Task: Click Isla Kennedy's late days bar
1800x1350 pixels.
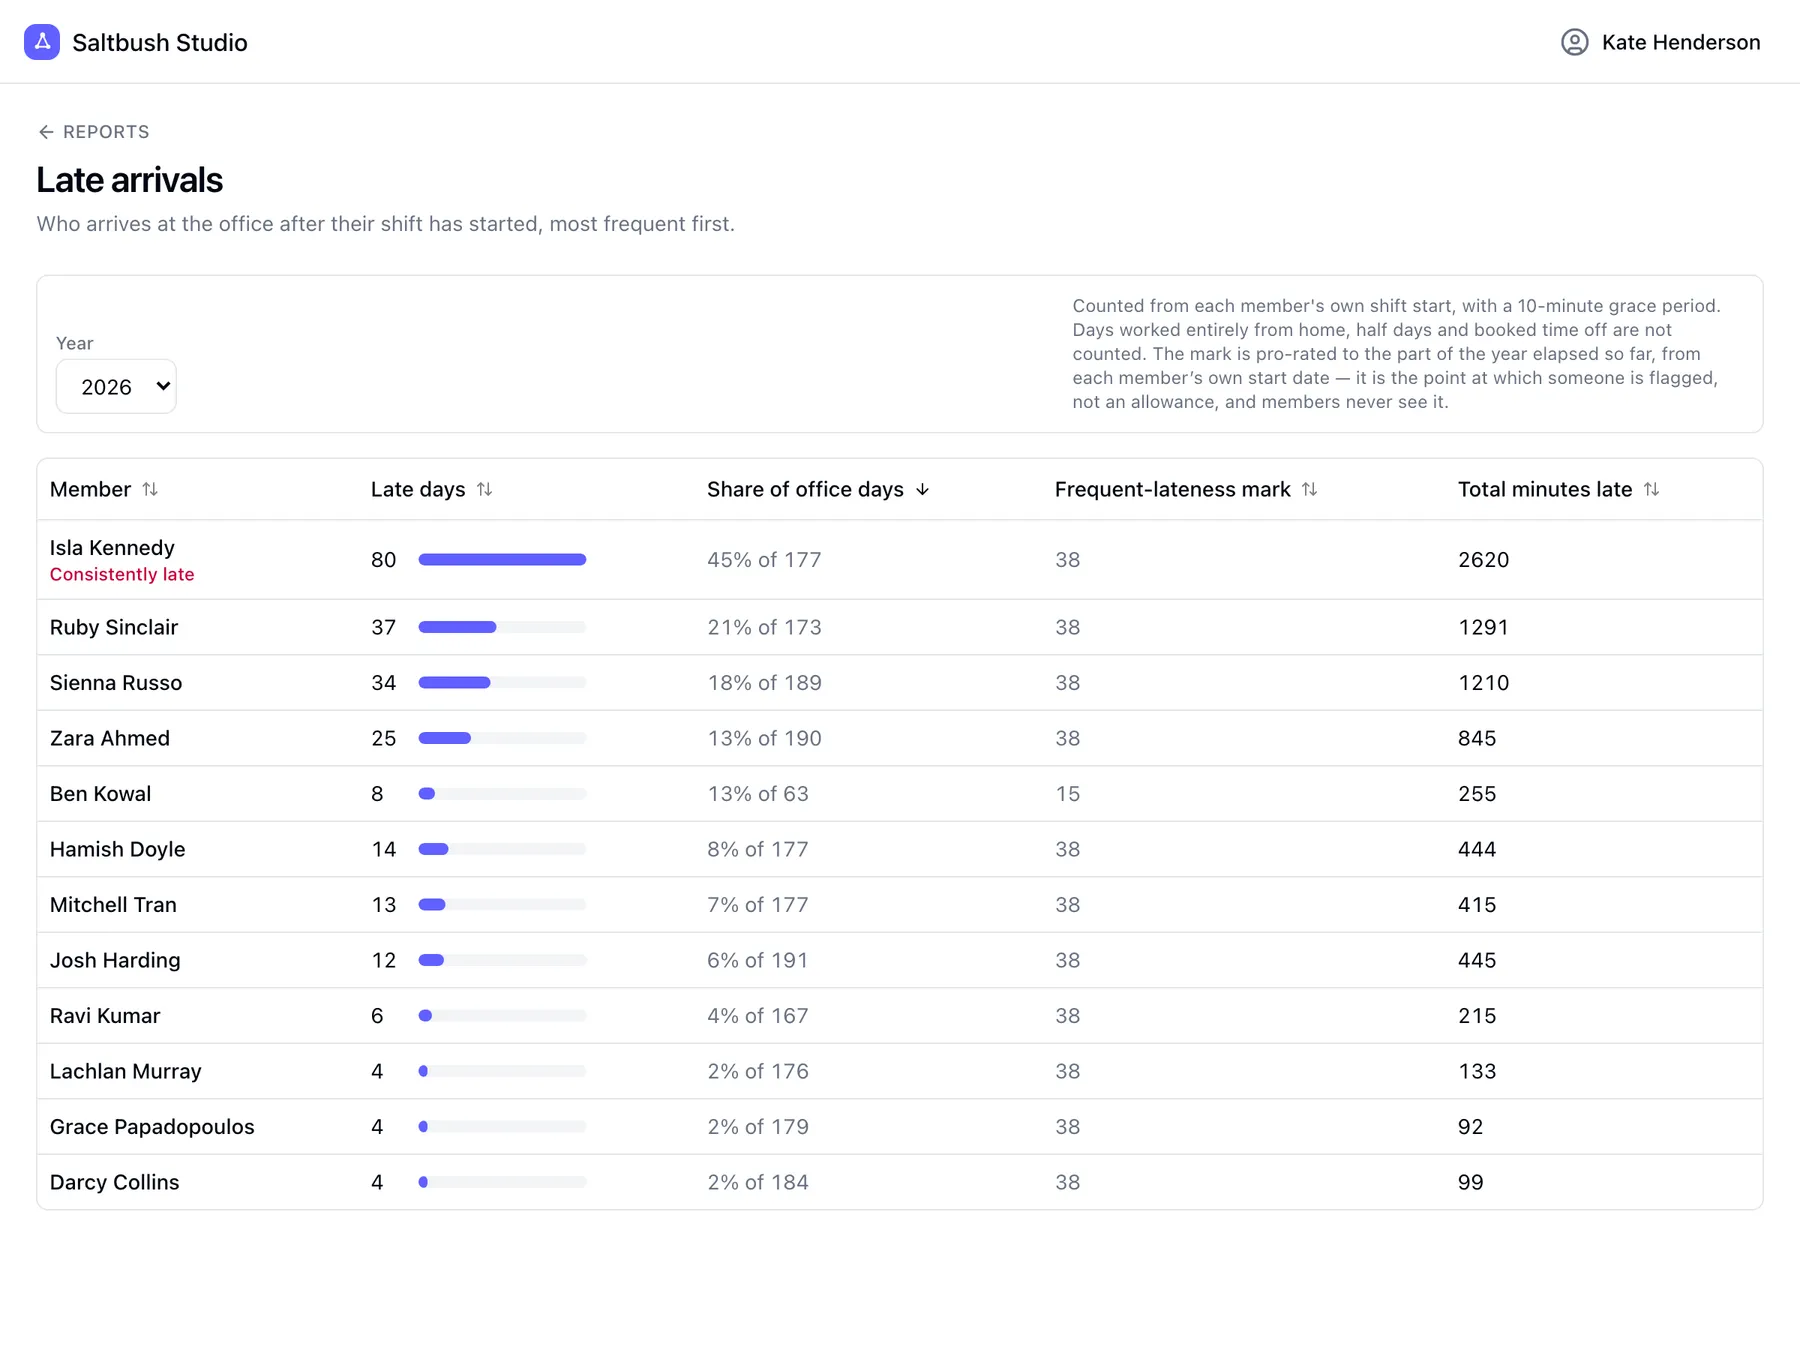Action: pos(502,560)
